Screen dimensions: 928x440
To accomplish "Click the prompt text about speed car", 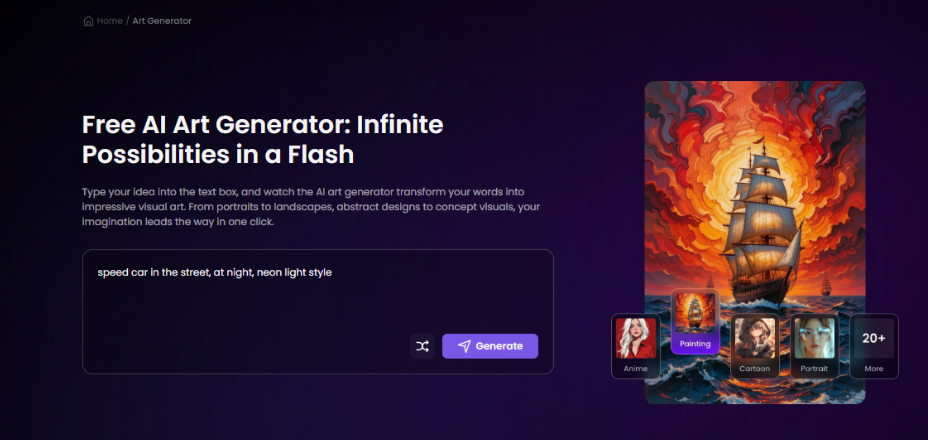I will 214,273.
